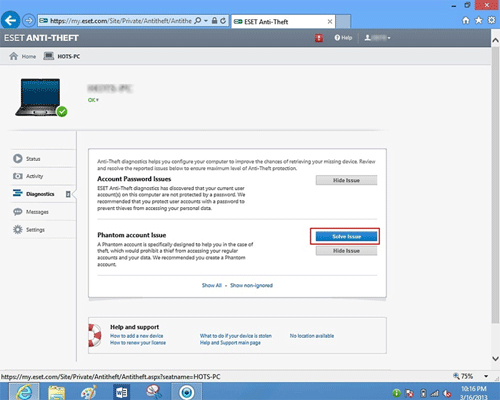500x400 pixels.
Task: Click the Diagnostics sidebar icon
Action: (x=17, y=193)
